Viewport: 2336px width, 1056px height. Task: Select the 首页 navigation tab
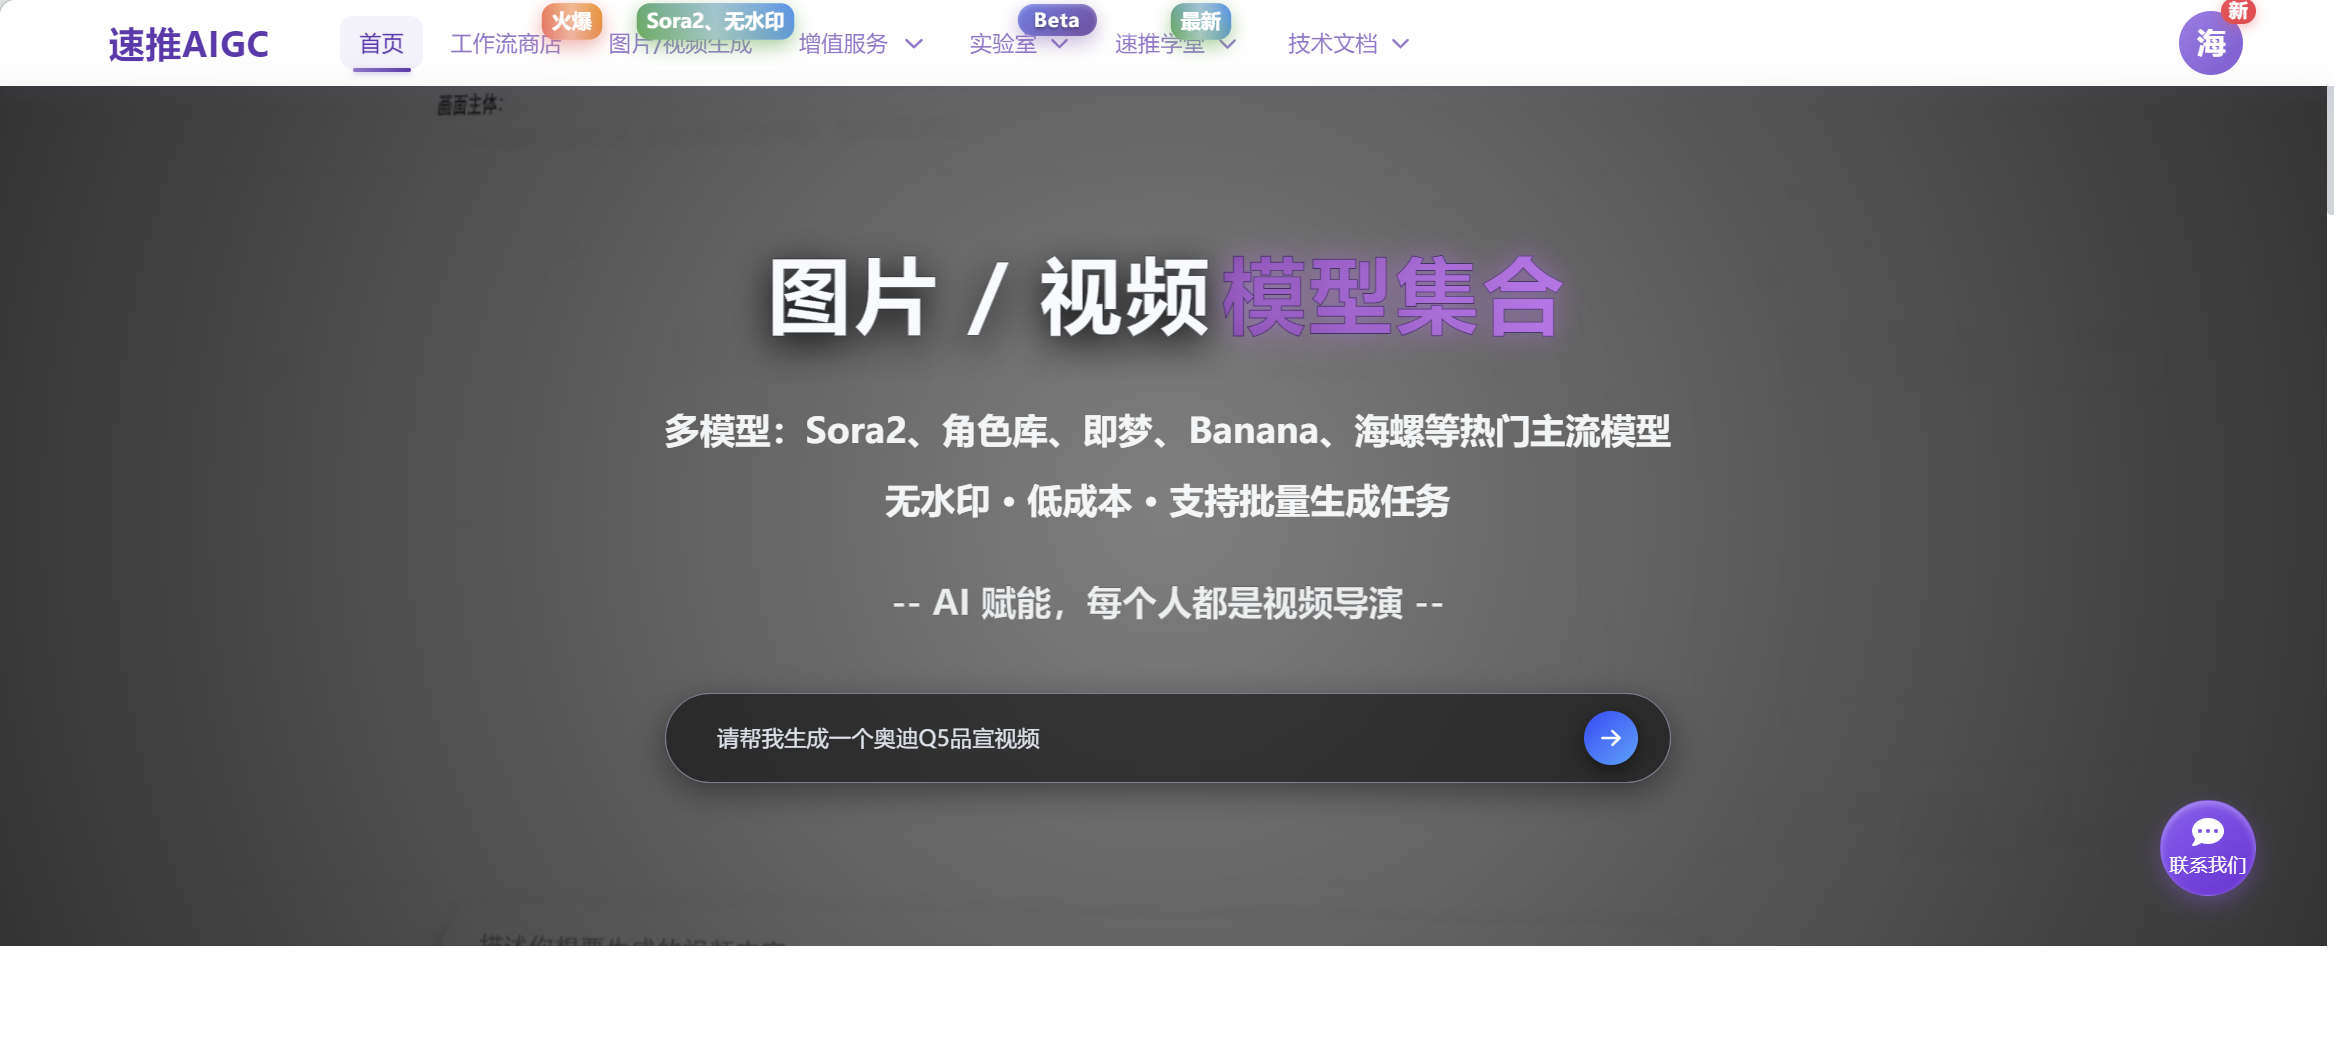tap(381, 43)
